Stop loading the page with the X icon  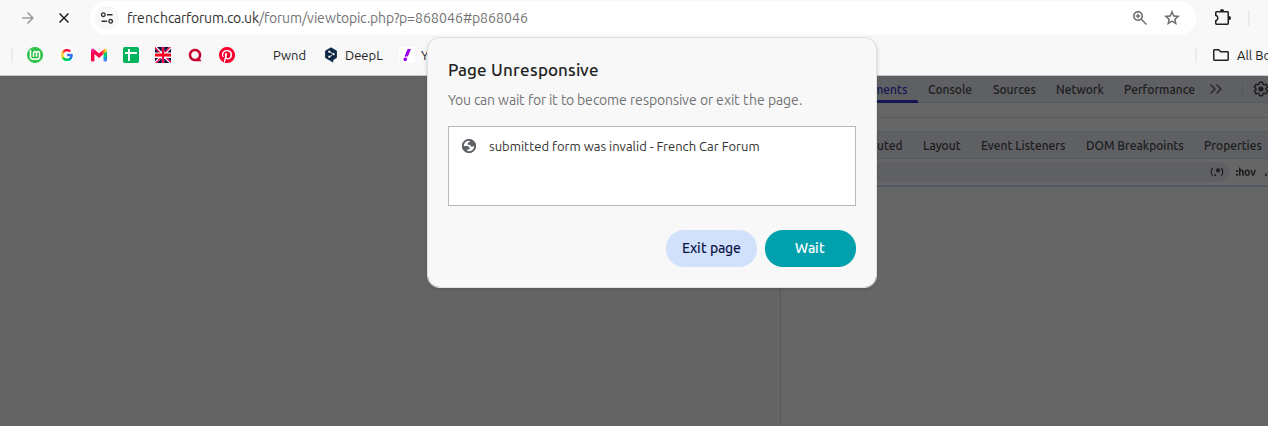[63, 18]
